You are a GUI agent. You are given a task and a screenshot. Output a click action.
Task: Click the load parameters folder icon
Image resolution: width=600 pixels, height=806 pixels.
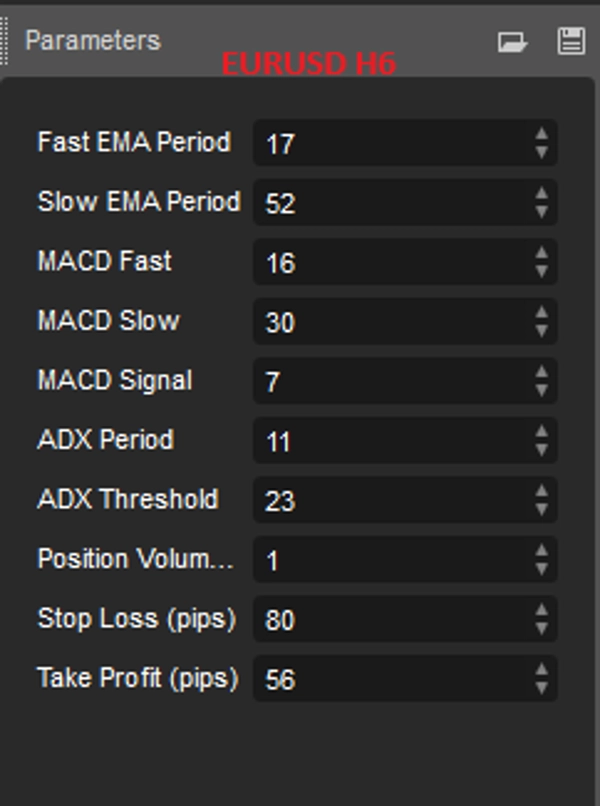[x=512, y=41]
